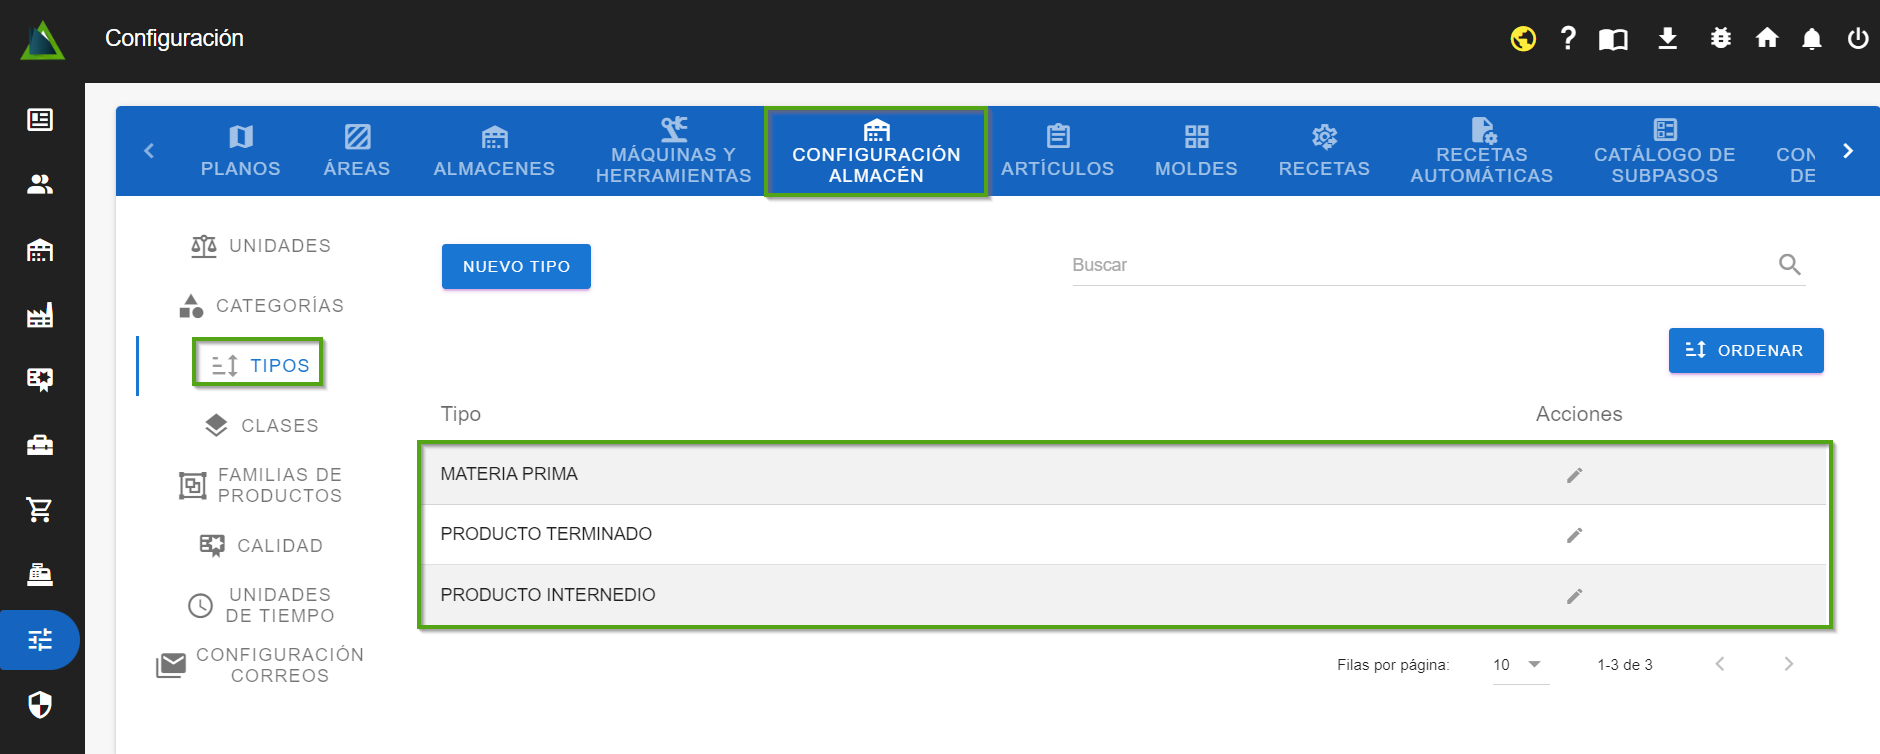Open notifications bell icon
1880x754 pixels.
point(1811,39)
